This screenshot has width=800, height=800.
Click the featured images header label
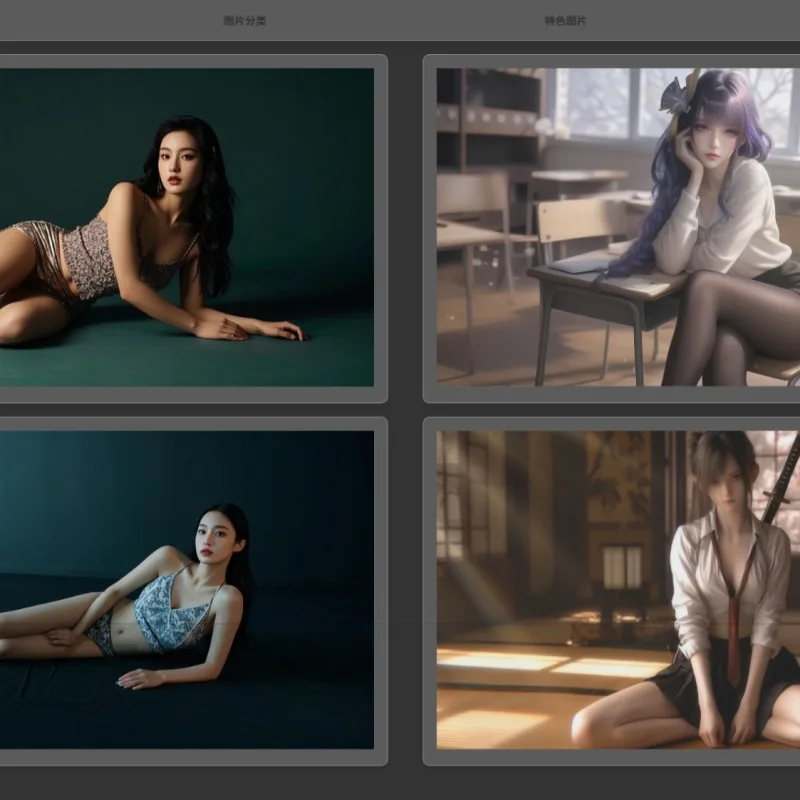pos(565,21)
